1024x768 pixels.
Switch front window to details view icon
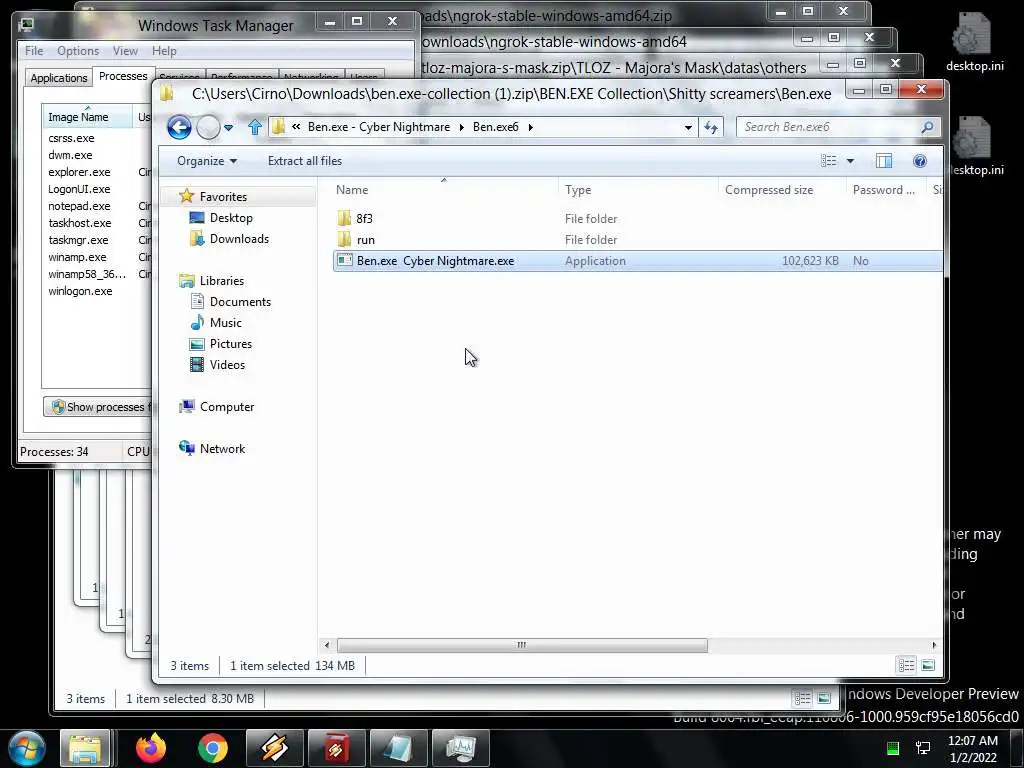[906, 665]
